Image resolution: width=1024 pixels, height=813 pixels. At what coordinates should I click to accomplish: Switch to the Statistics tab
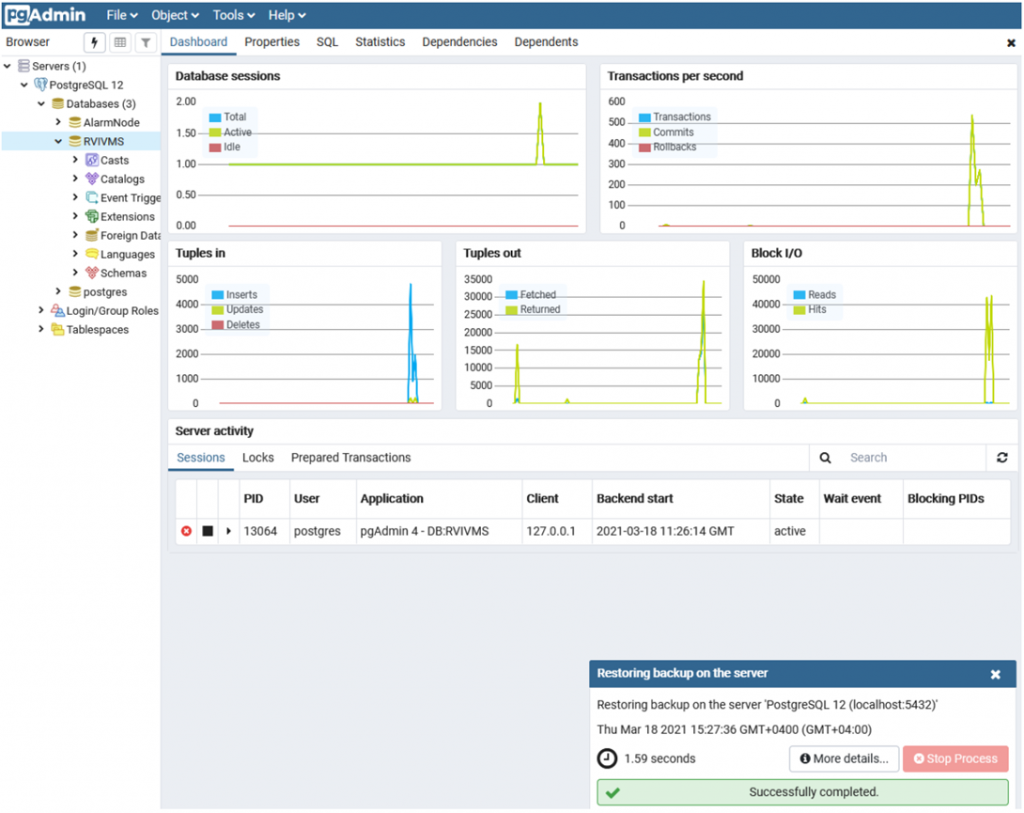click(380, 42)
